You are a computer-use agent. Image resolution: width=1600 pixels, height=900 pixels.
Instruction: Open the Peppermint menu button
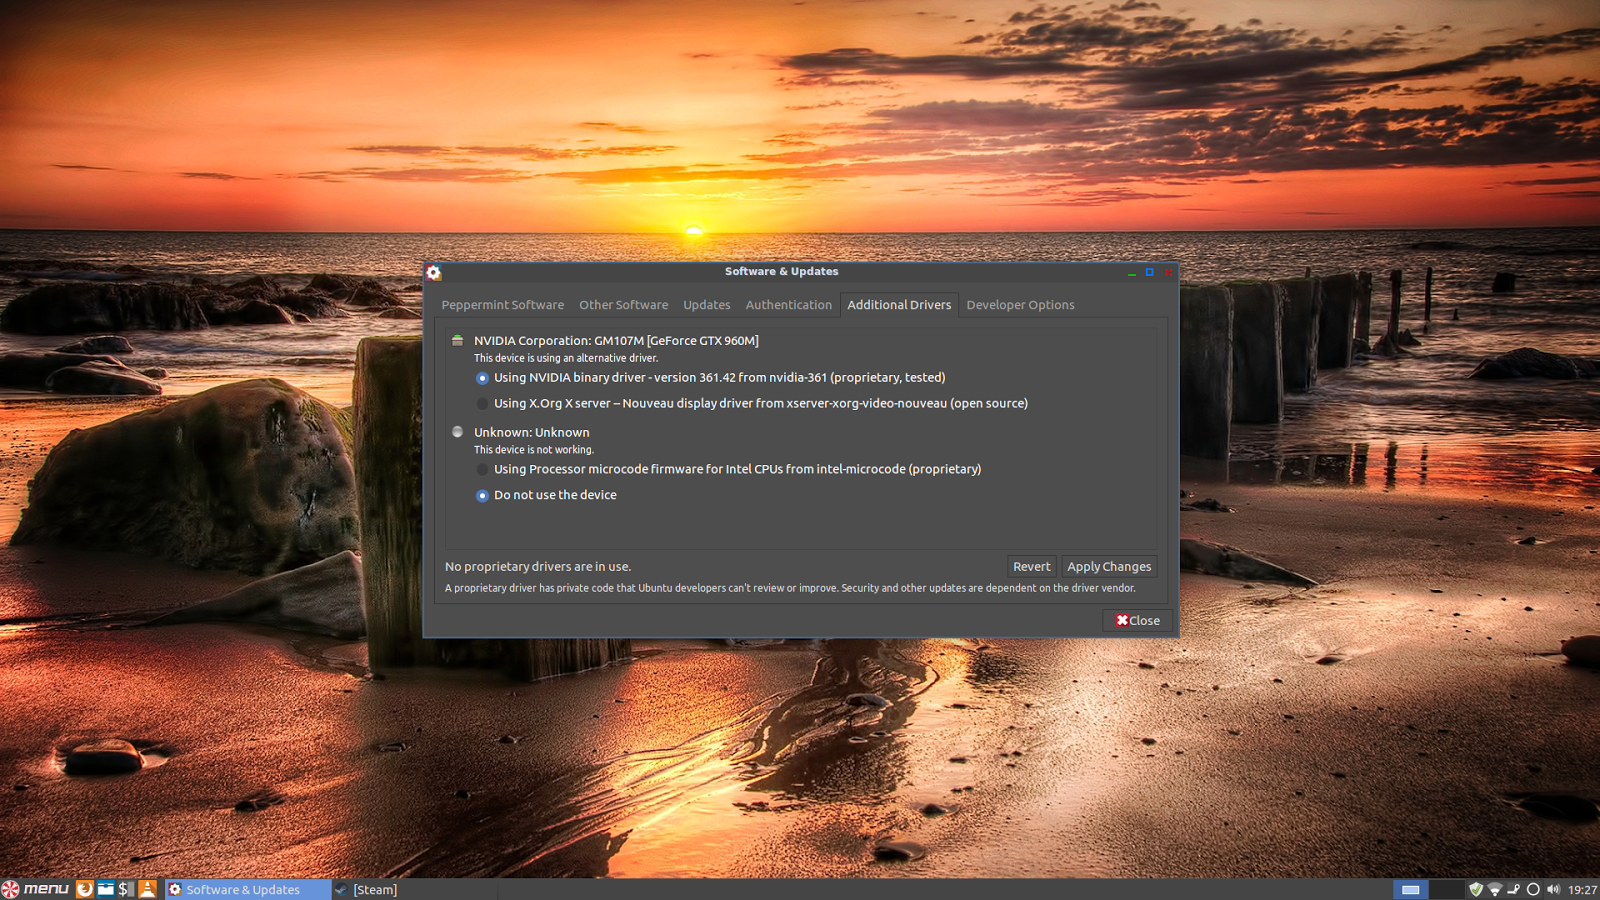click(x=36, y=889)
